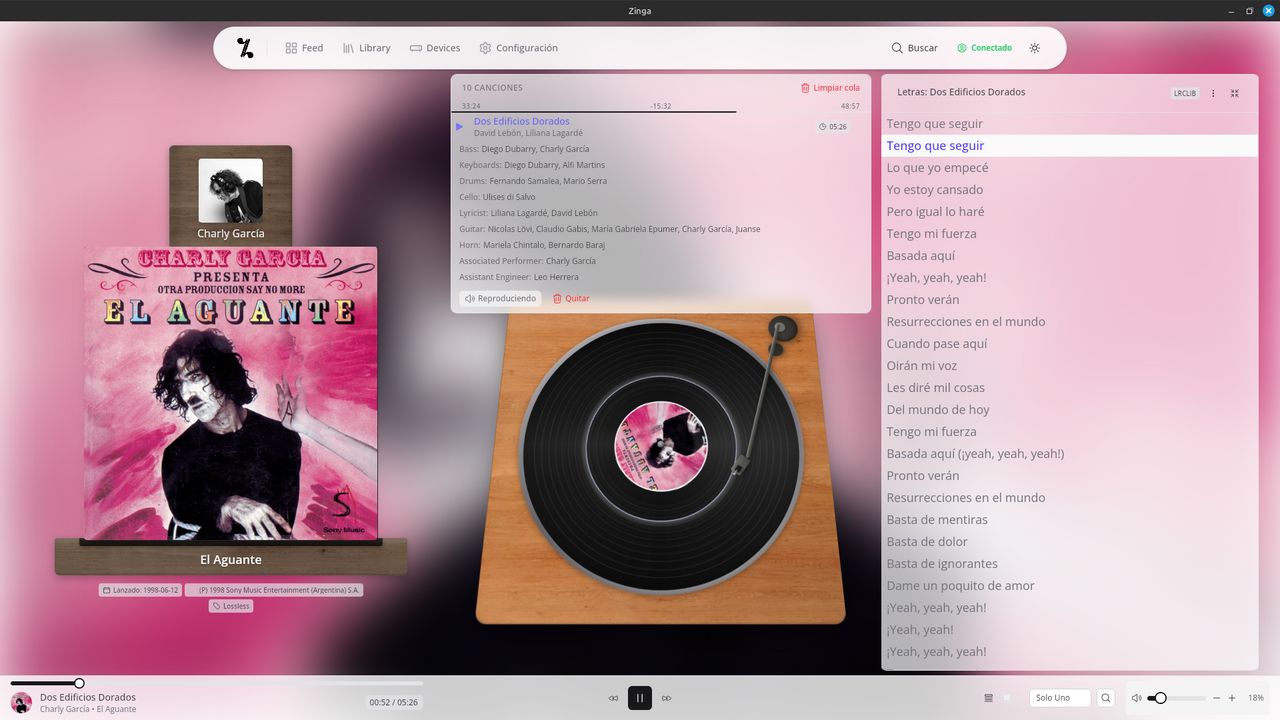Click the 'Charly García • El Aguante' text in player bar
The width and height of the screenshot is (1280, 720).
pyautogui.click(x=88, y=709)
